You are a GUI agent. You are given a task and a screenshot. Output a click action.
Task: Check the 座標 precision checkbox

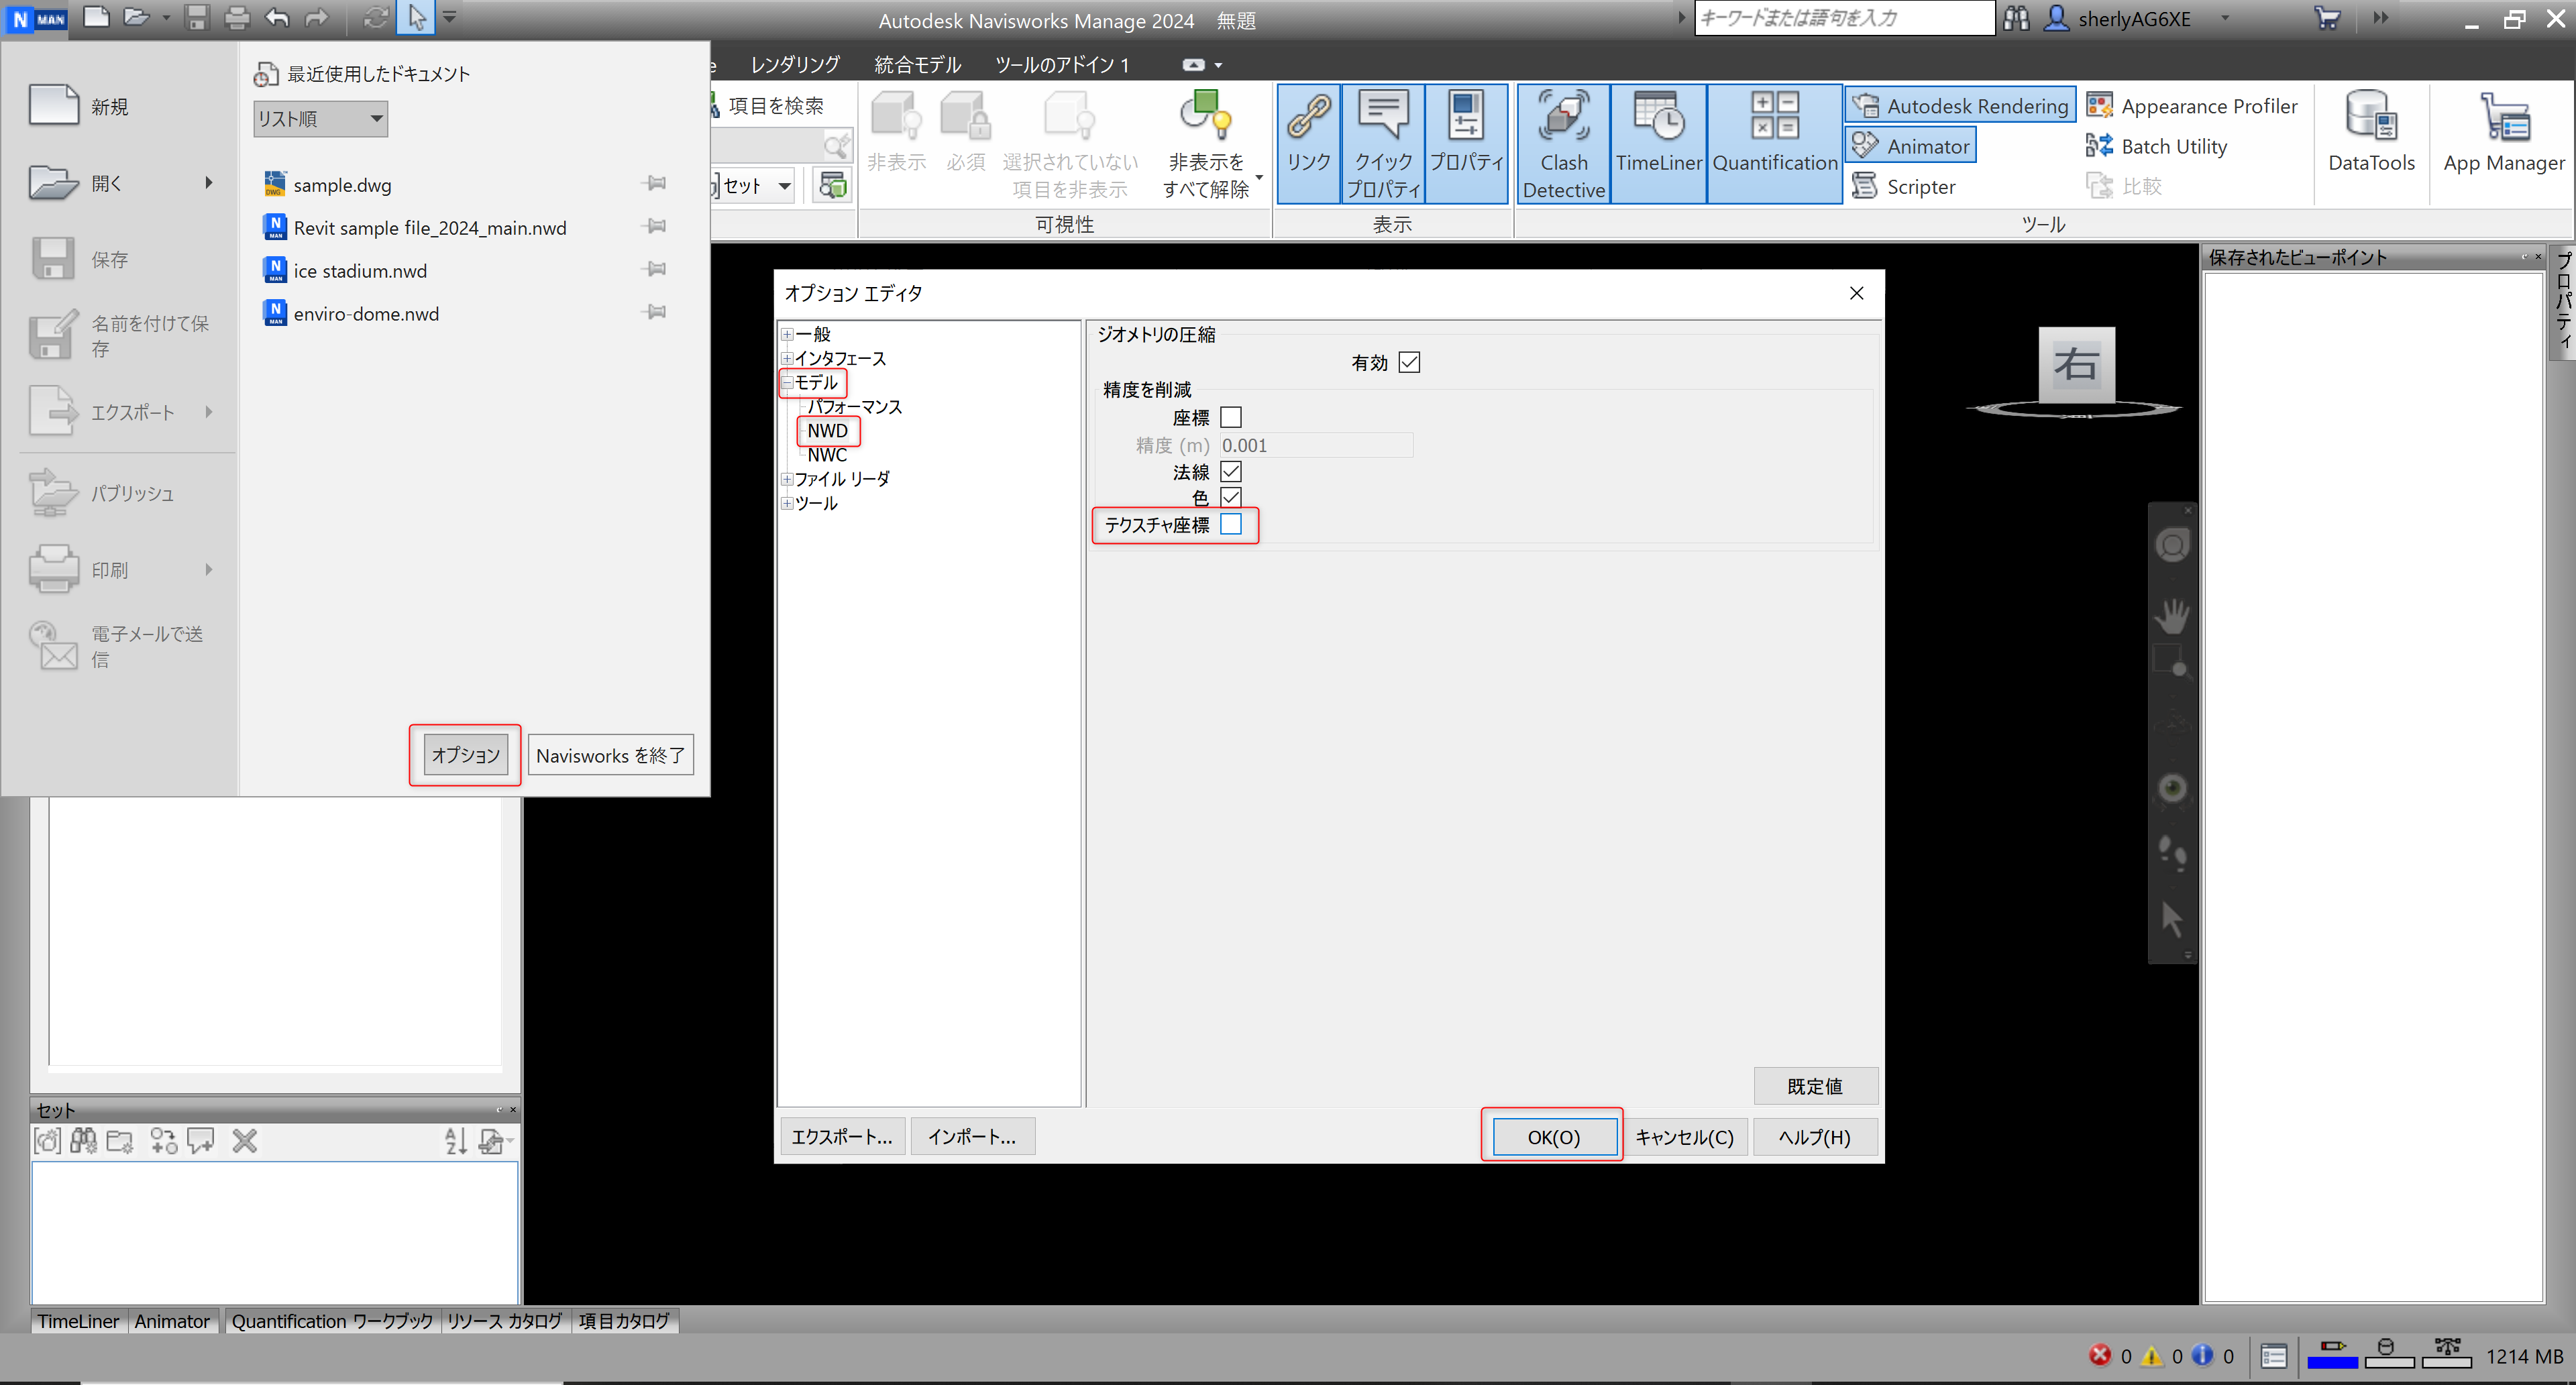tap(1231, 417)
